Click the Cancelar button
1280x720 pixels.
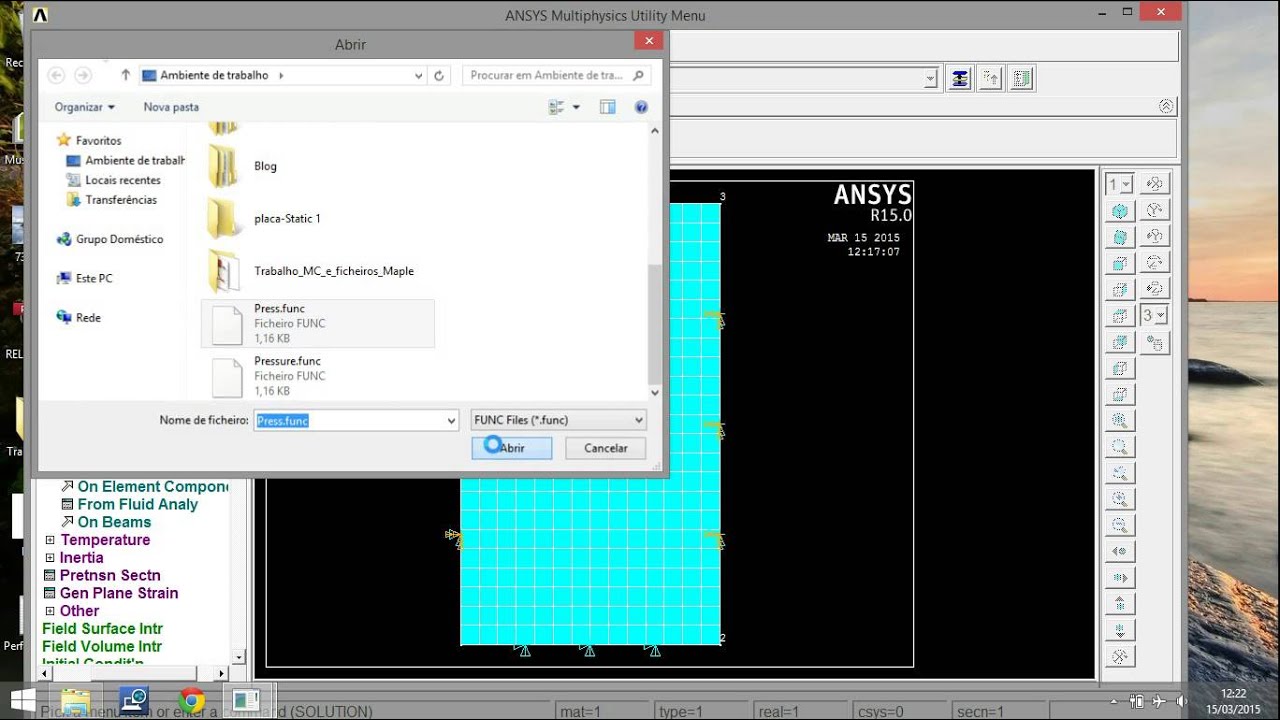(x=605, y=448)
